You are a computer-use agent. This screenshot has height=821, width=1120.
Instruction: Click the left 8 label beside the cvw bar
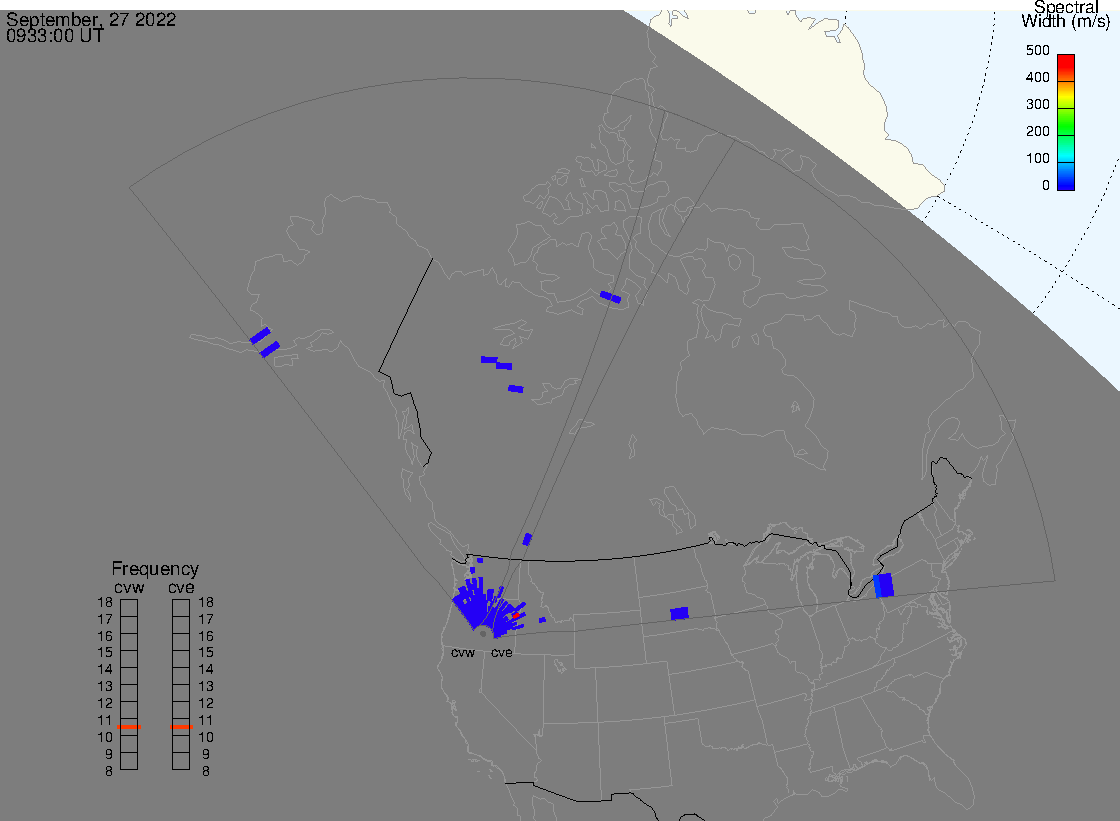109,771
